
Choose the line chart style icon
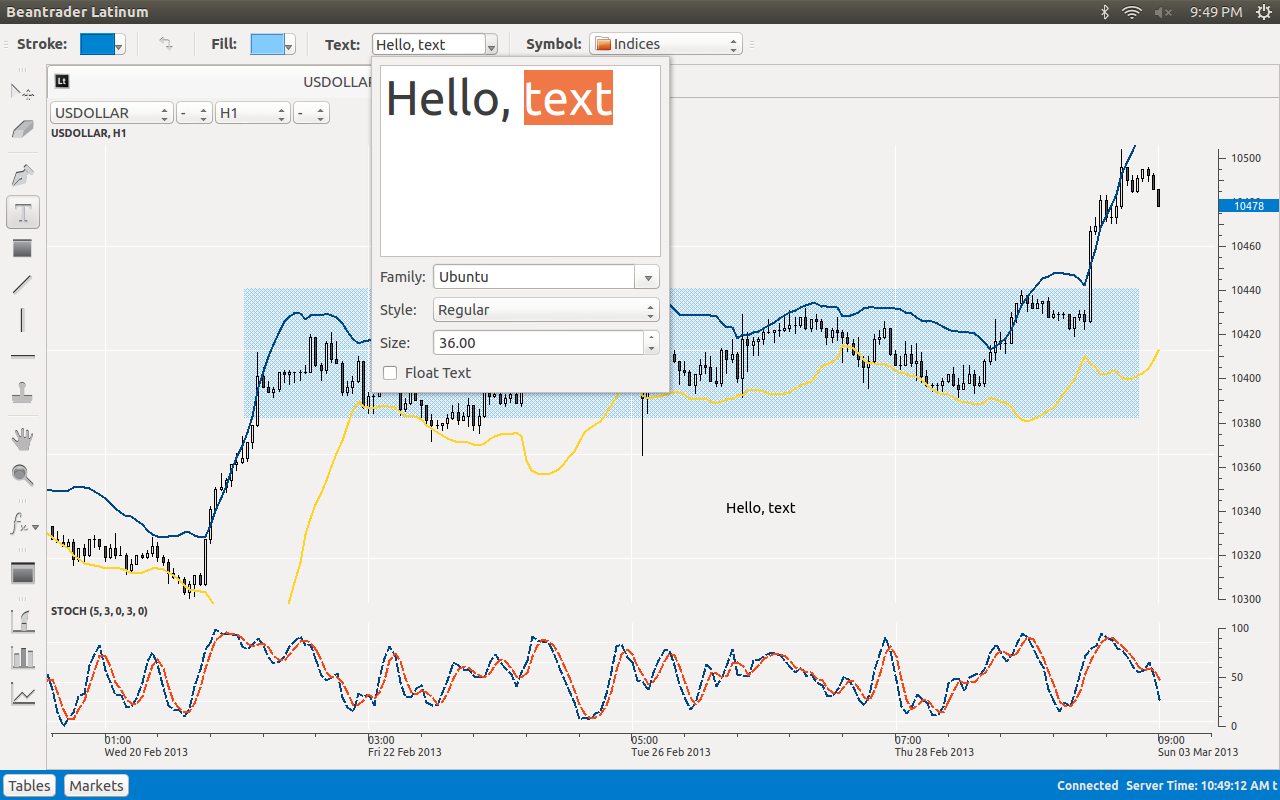23,693
